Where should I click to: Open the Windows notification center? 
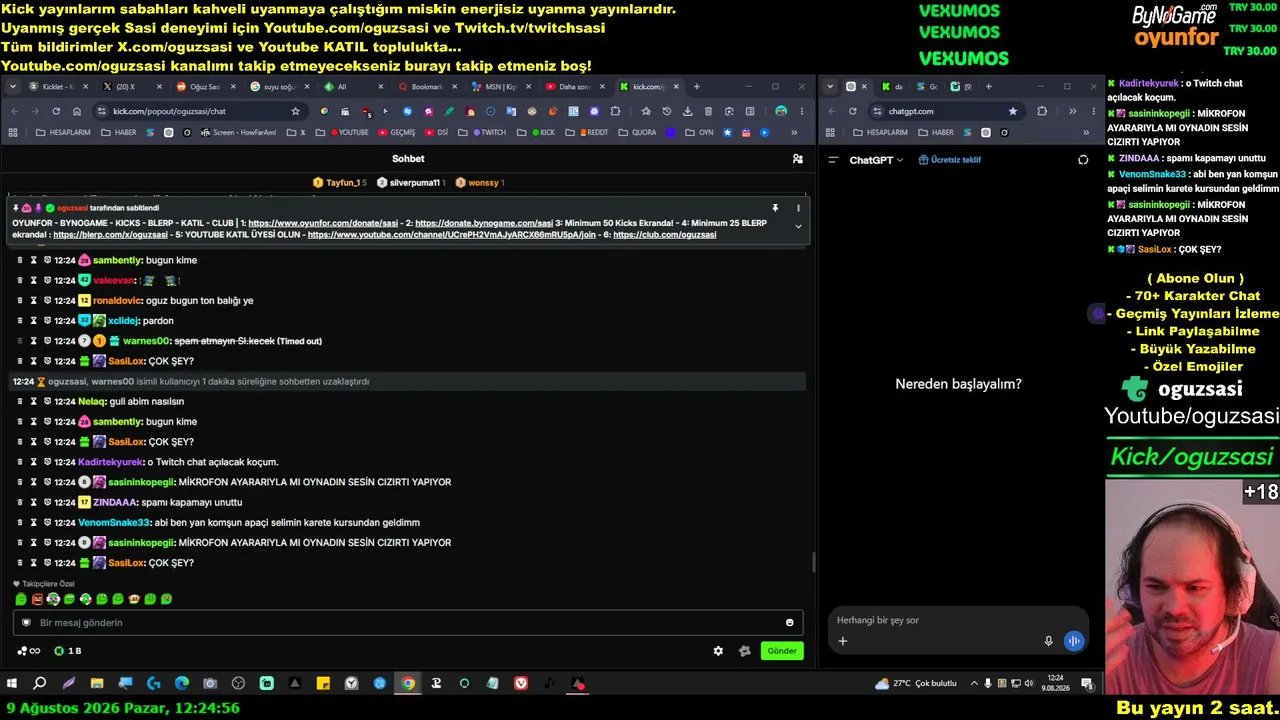[x=1087, y=684]
